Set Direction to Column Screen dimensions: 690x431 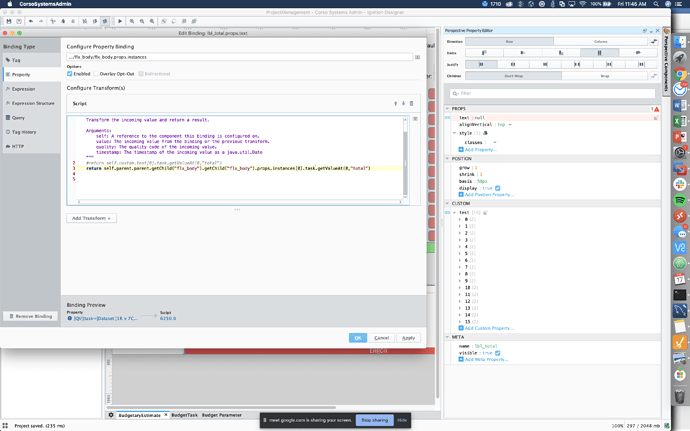tap(600, 41)
